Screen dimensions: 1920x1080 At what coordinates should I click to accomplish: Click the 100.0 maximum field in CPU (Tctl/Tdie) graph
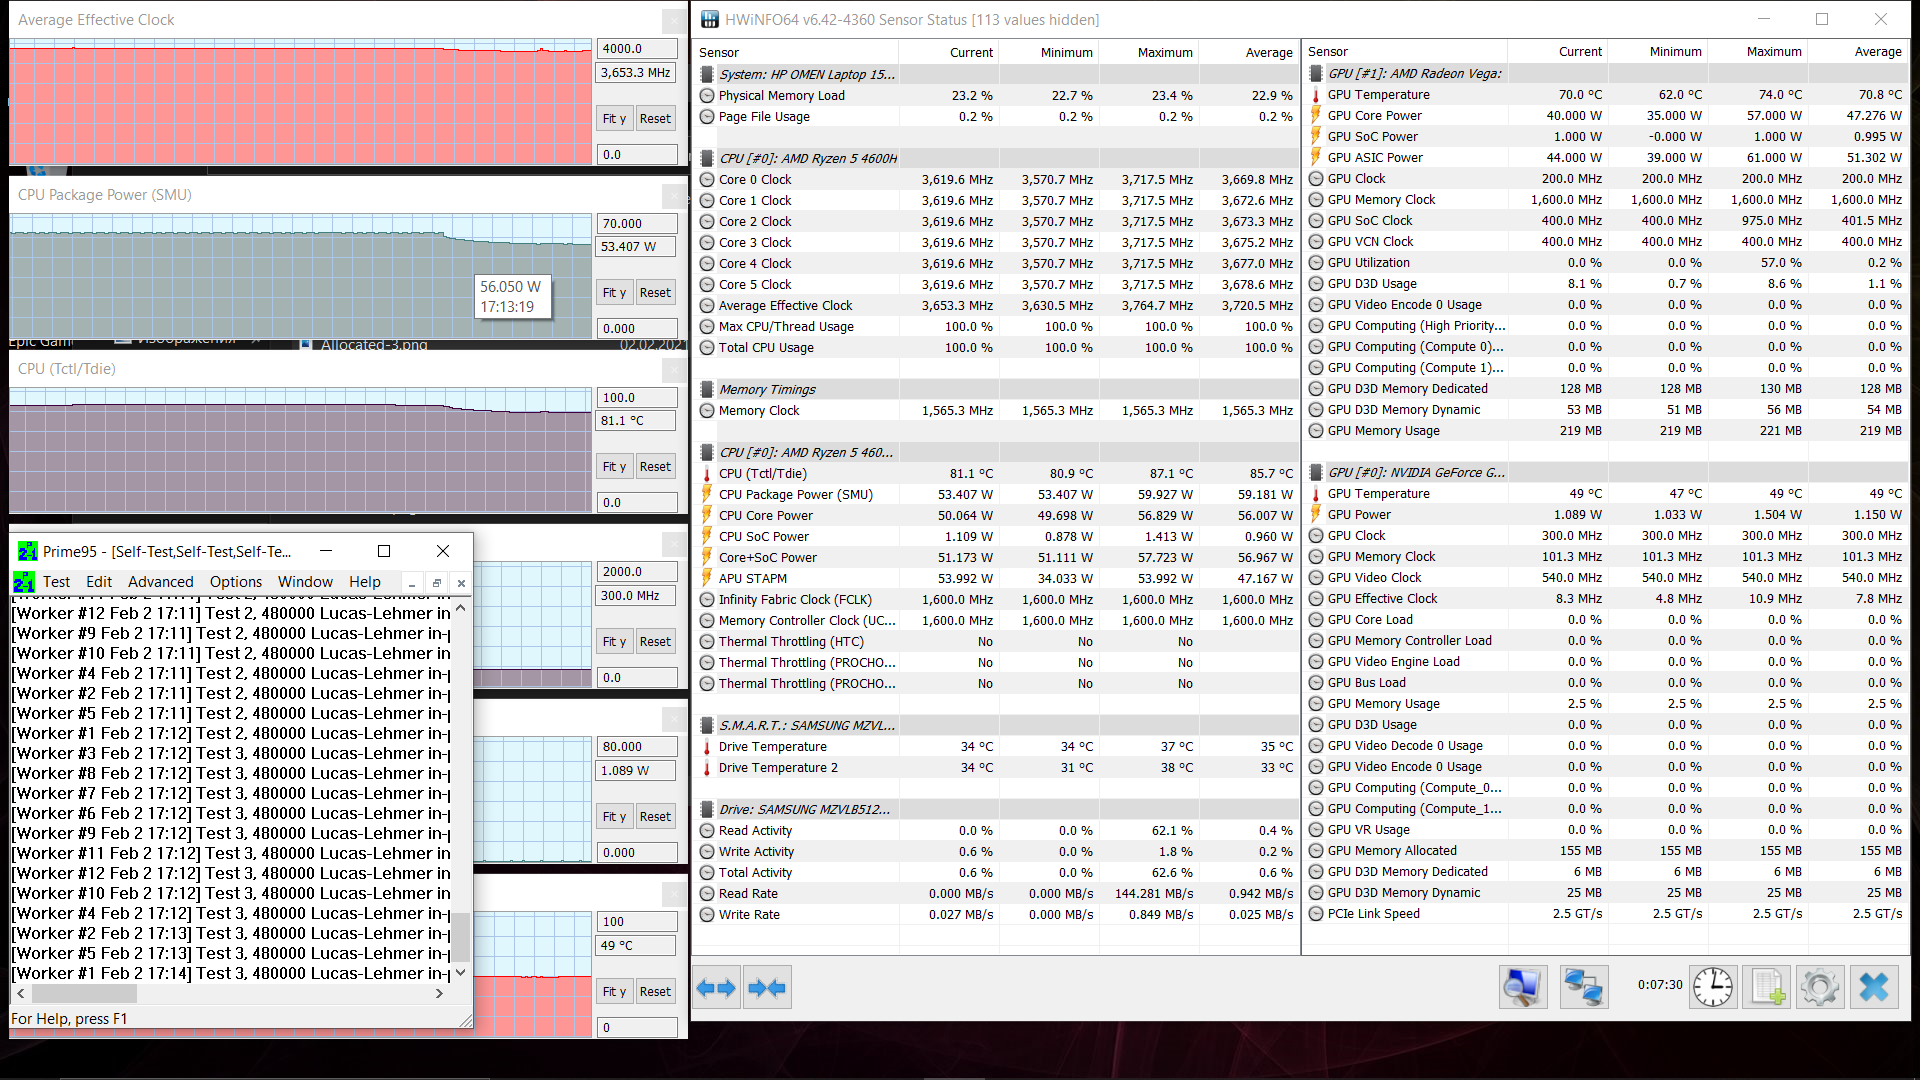click(x=637, y=398)
